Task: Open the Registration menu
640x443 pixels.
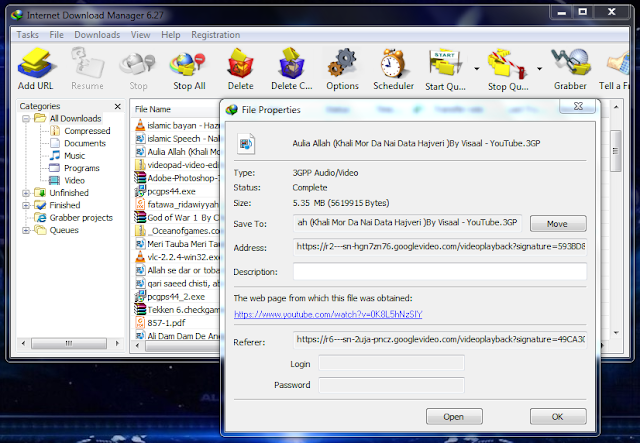Action: point(216,35)
